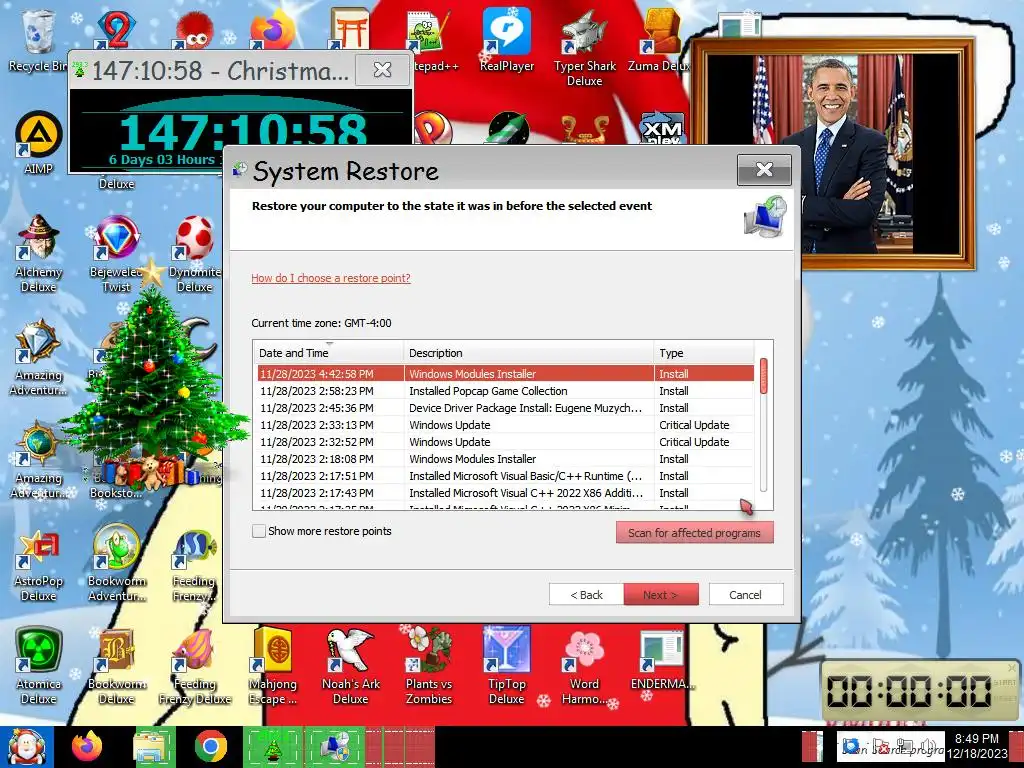Click the taskbar clock showing 8:49 PM
The width and height of the screenshot is (1024, 768).
tap(977, 746)
